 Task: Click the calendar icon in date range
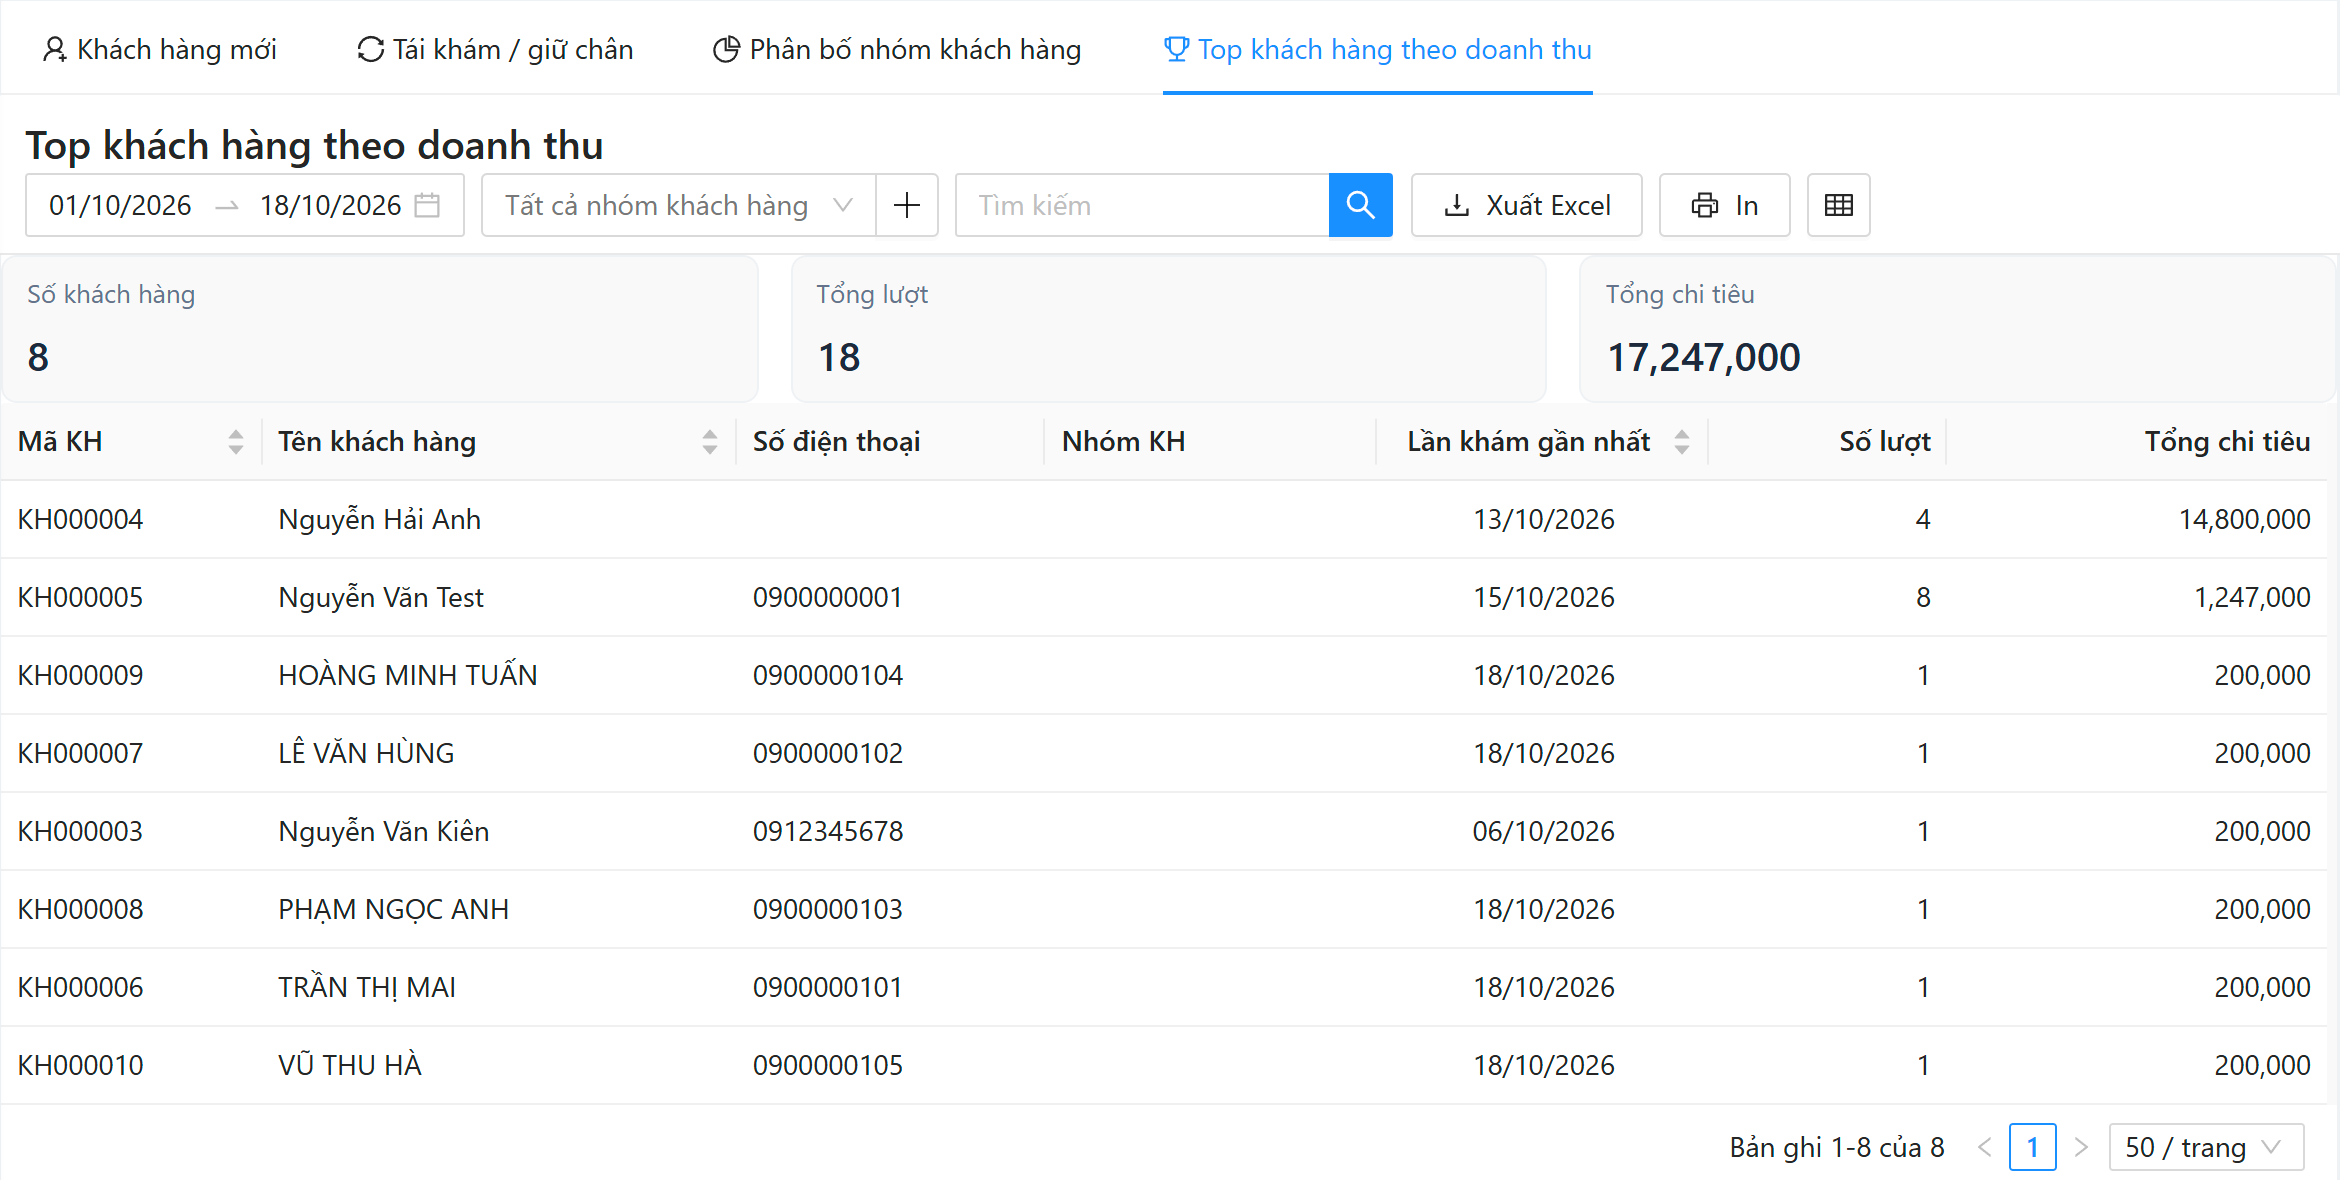(427, 205)
